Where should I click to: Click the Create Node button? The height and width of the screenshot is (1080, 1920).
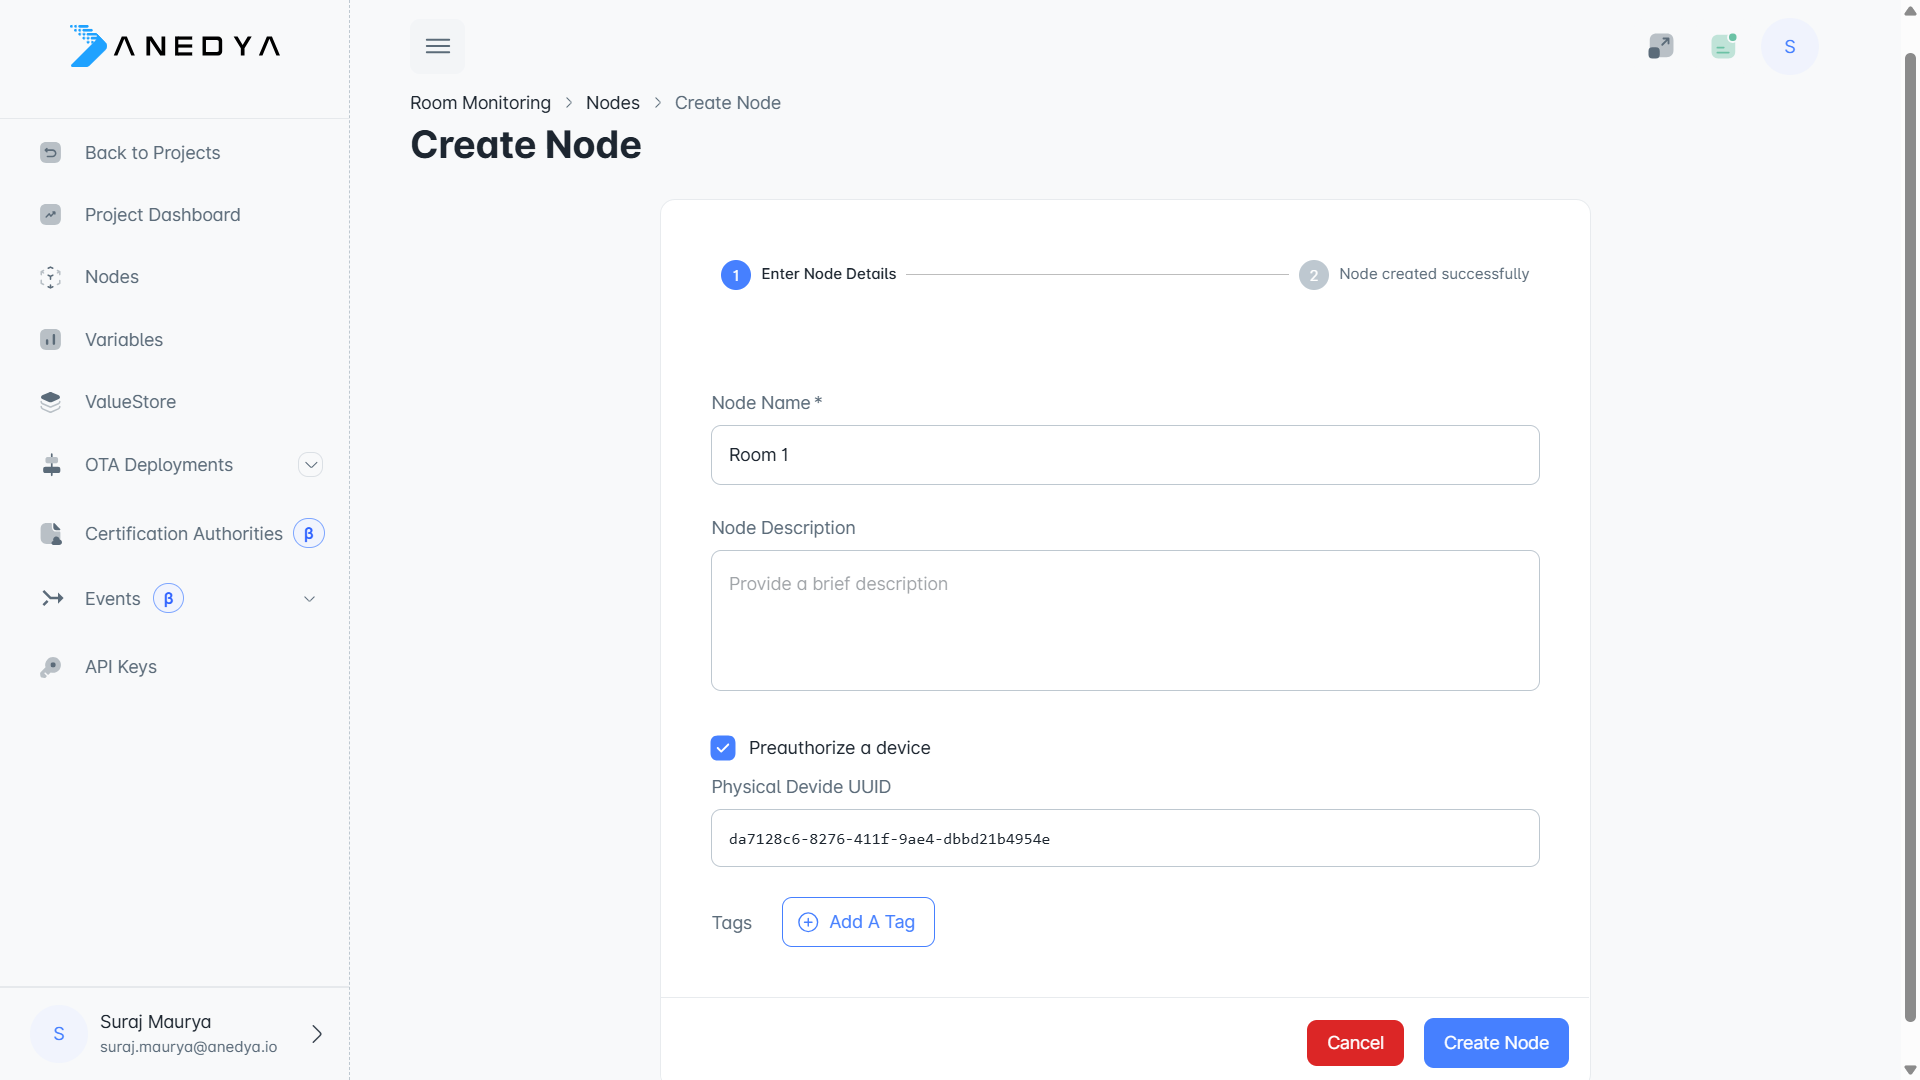point(1495,1043)
